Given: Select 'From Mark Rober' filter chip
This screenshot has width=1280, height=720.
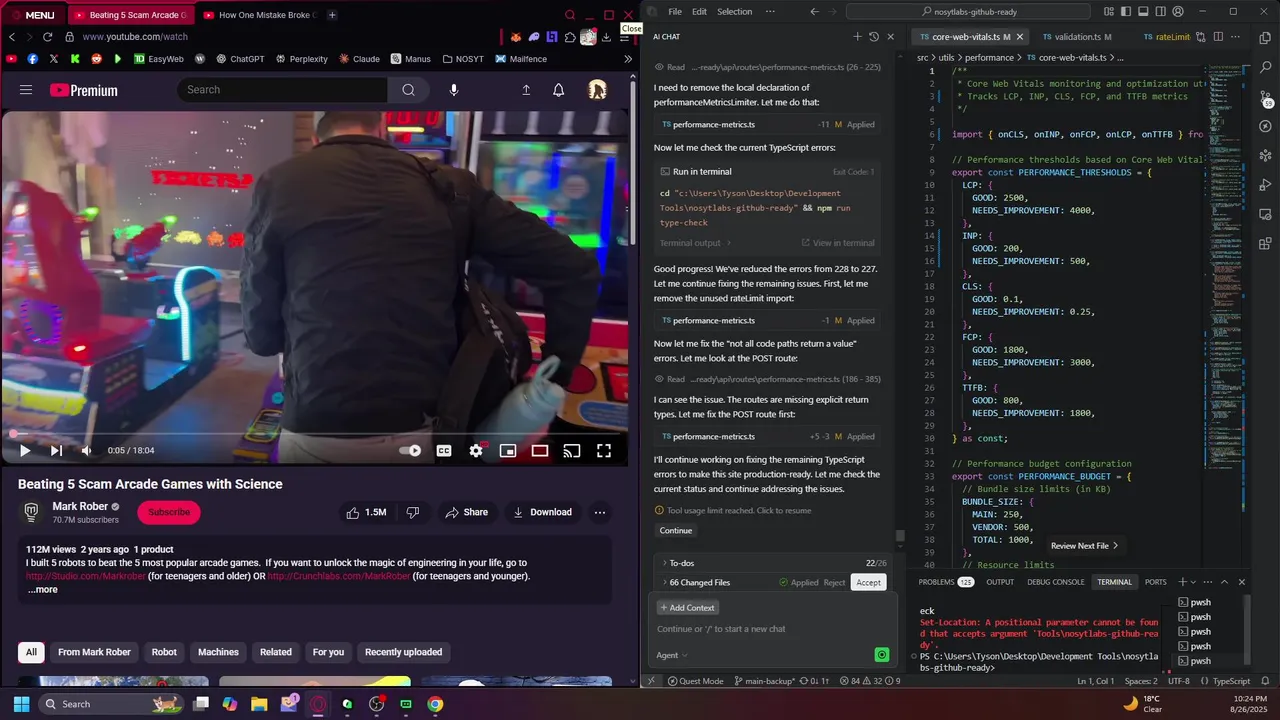Looking at the screenshot, I should click(94, 652).
